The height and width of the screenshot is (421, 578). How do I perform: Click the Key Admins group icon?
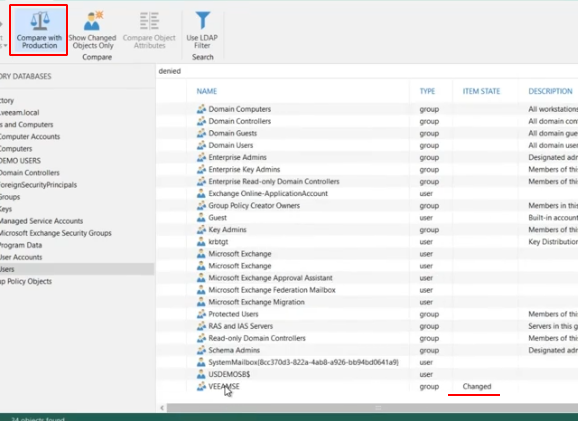[x=201, y=230]
